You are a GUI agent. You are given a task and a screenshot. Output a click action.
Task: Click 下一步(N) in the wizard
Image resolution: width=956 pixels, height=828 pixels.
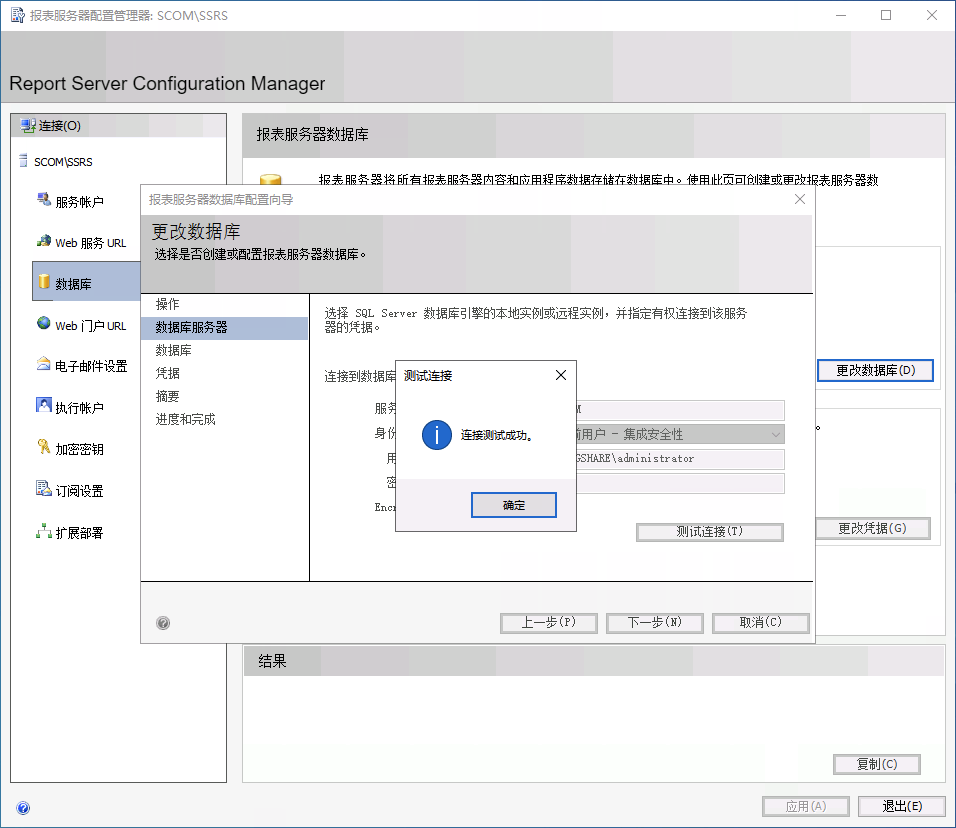654,622
